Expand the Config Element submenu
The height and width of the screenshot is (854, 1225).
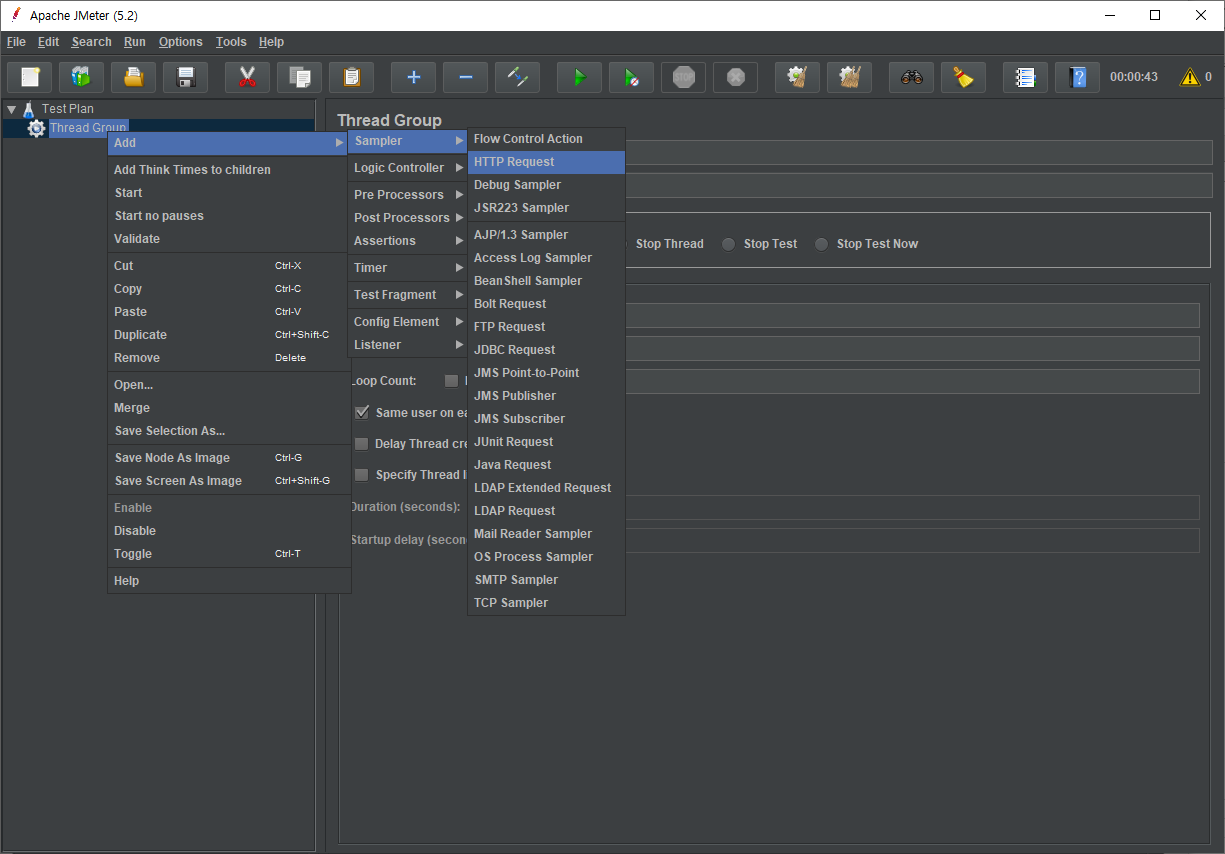point(408,322)
